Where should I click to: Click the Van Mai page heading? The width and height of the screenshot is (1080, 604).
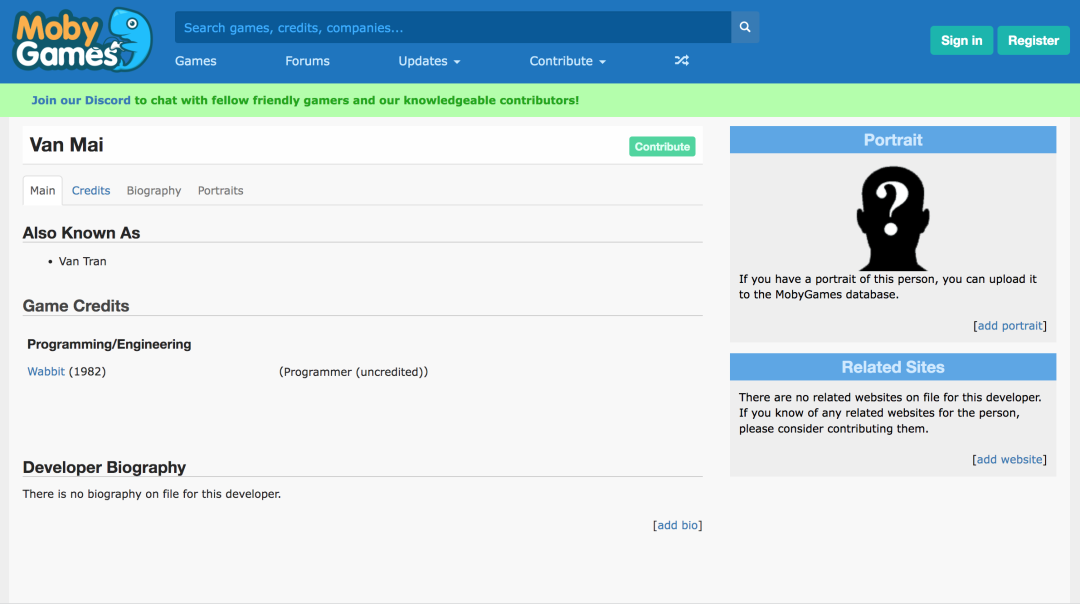tap(67, 145)
